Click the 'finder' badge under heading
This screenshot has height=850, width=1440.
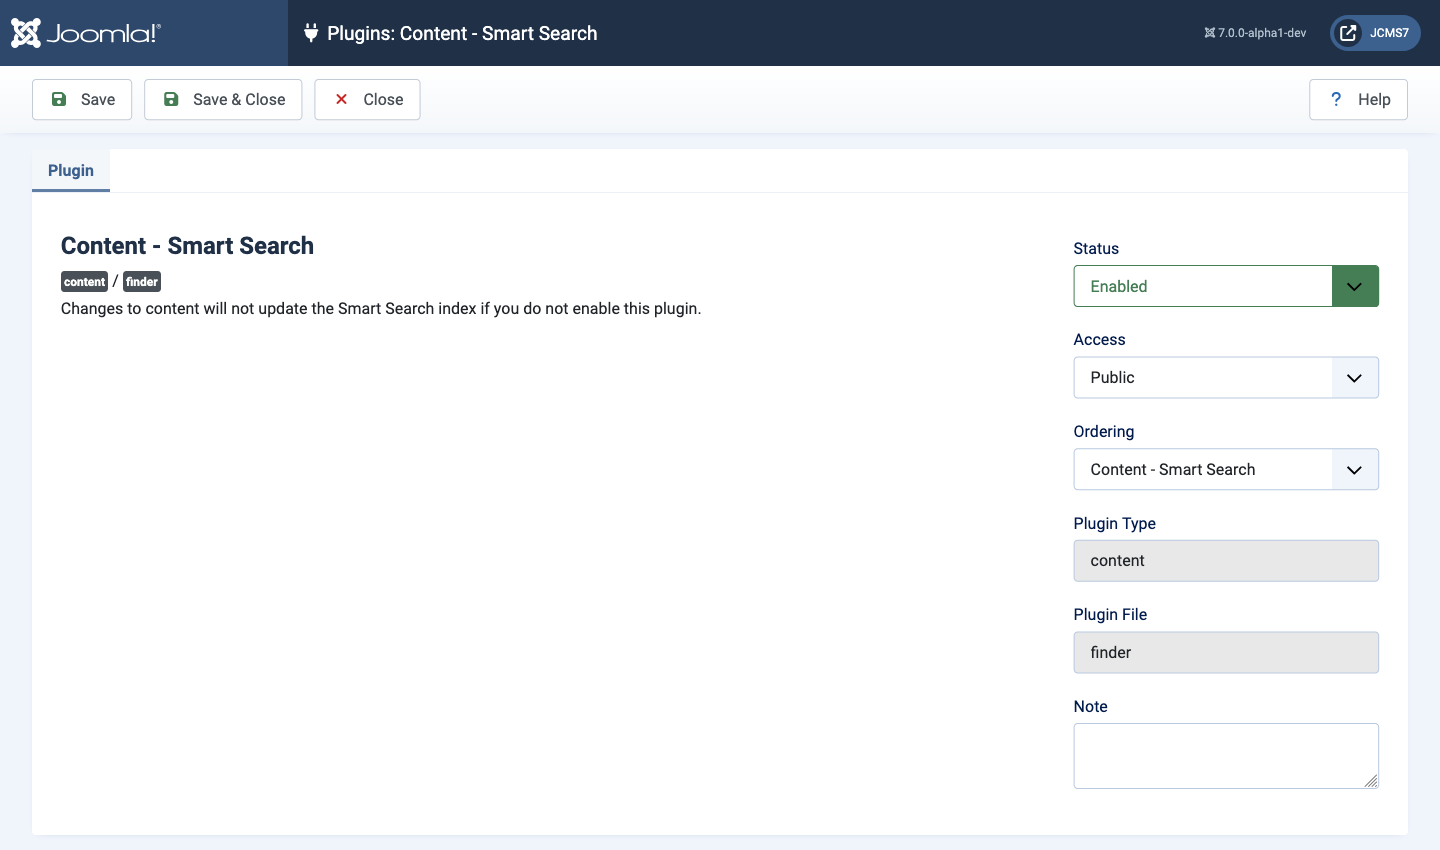tap(142, 282)
